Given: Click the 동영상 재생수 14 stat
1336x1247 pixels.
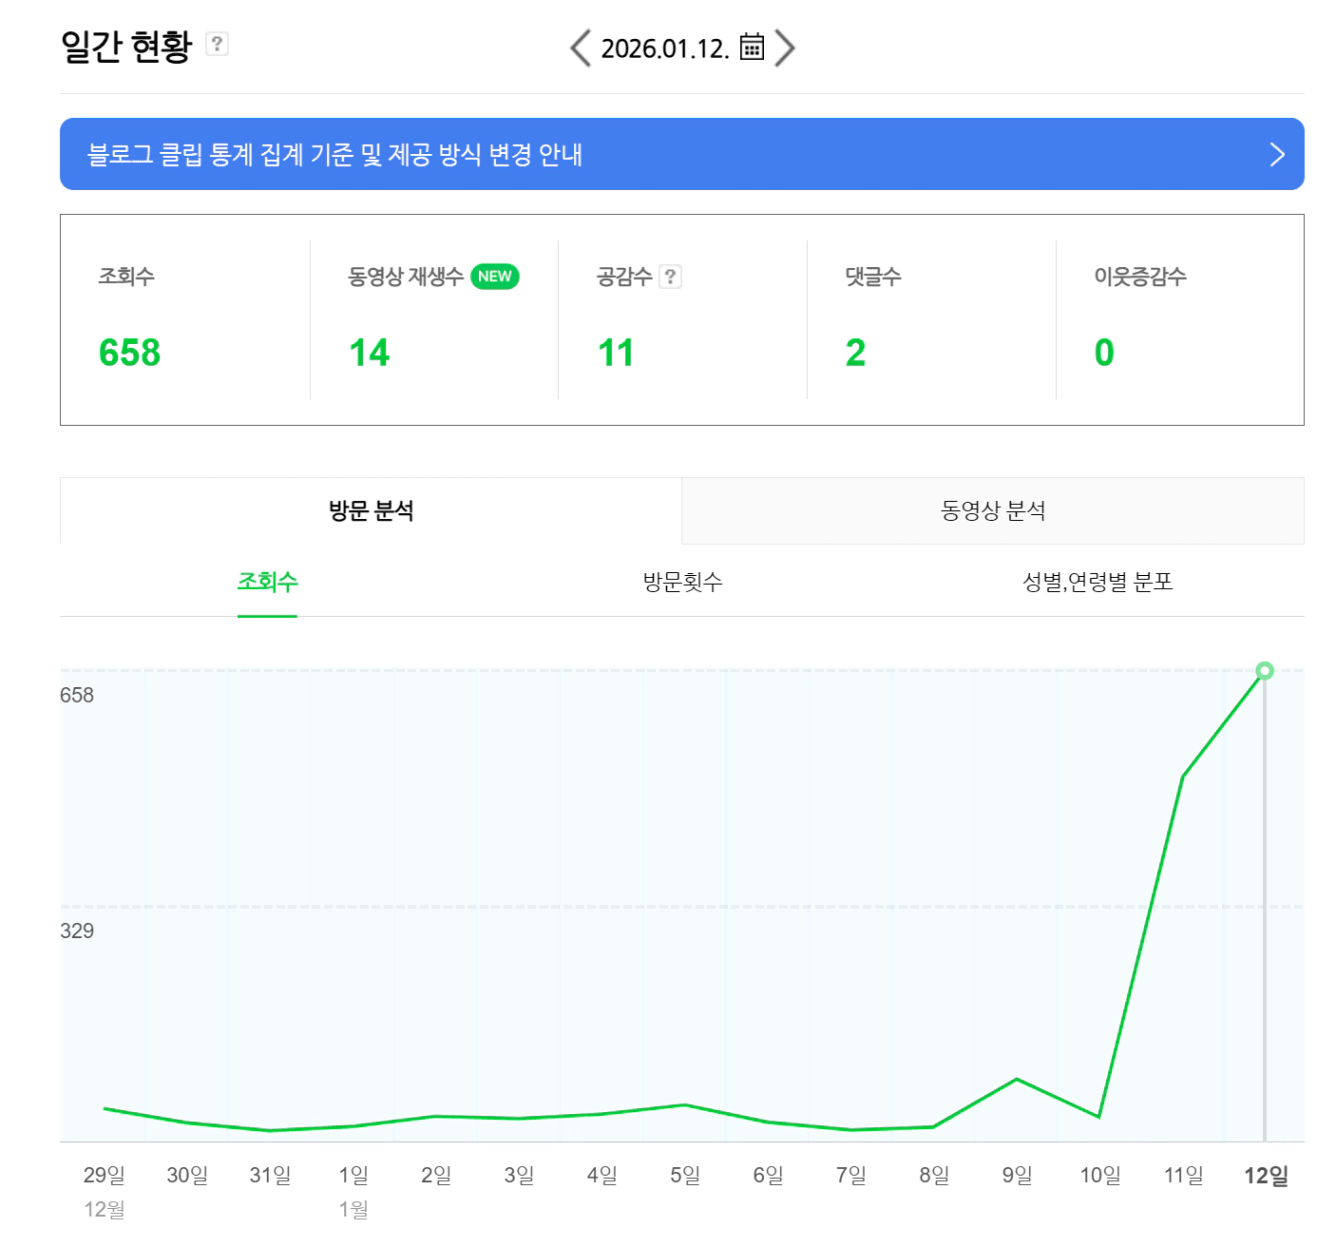Looking at the screenshot, I should [369, 352].
